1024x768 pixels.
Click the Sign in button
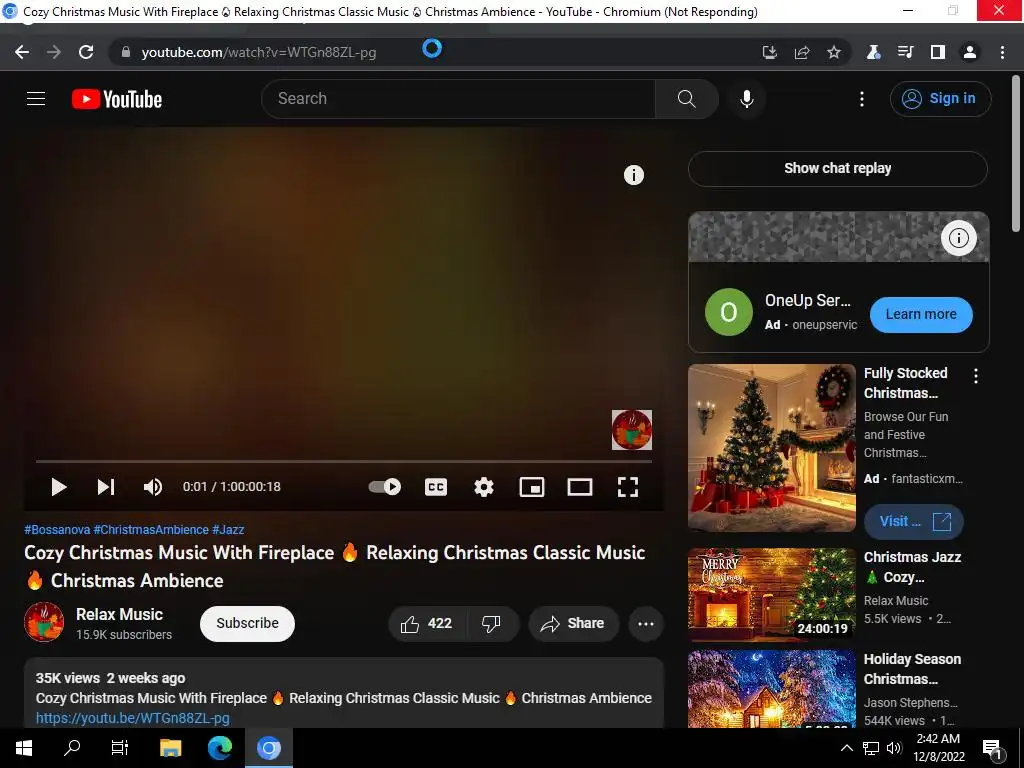pos(940,99)
